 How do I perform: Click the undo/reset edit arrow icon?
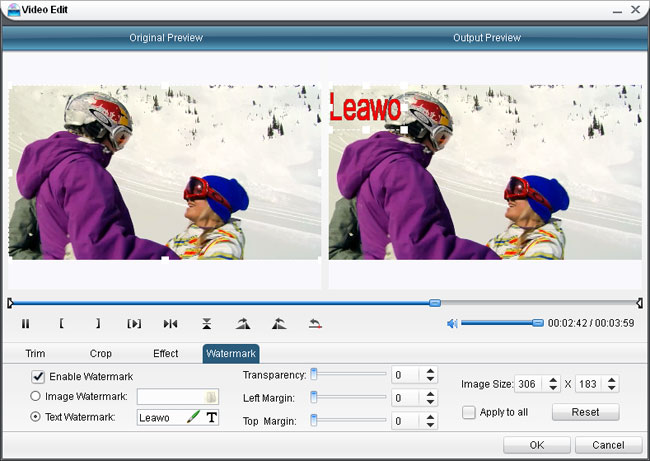tap(315, 323)
